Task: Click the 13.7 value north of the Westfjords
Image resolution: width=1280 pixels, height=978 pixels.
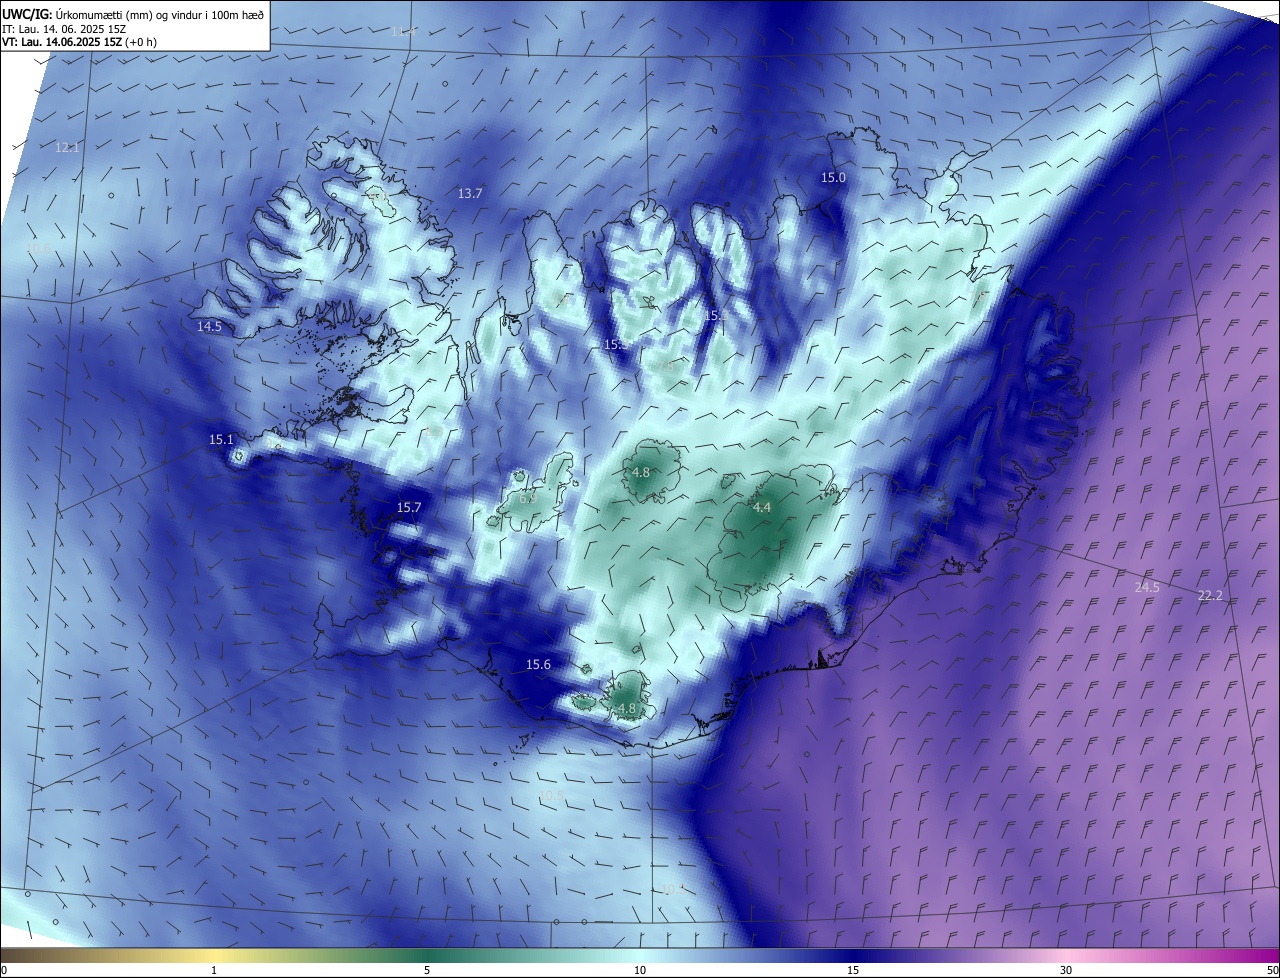Action: click(470, 193)
